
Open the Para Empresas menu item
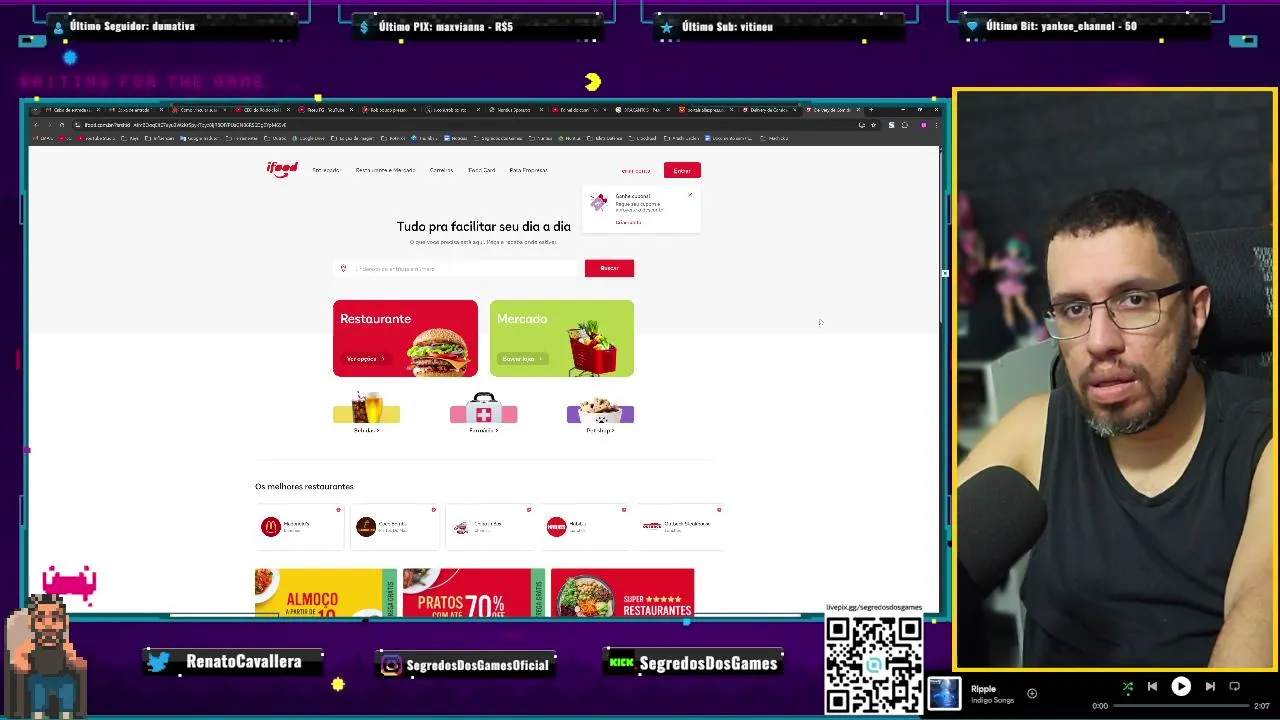[x=528, y=170]
